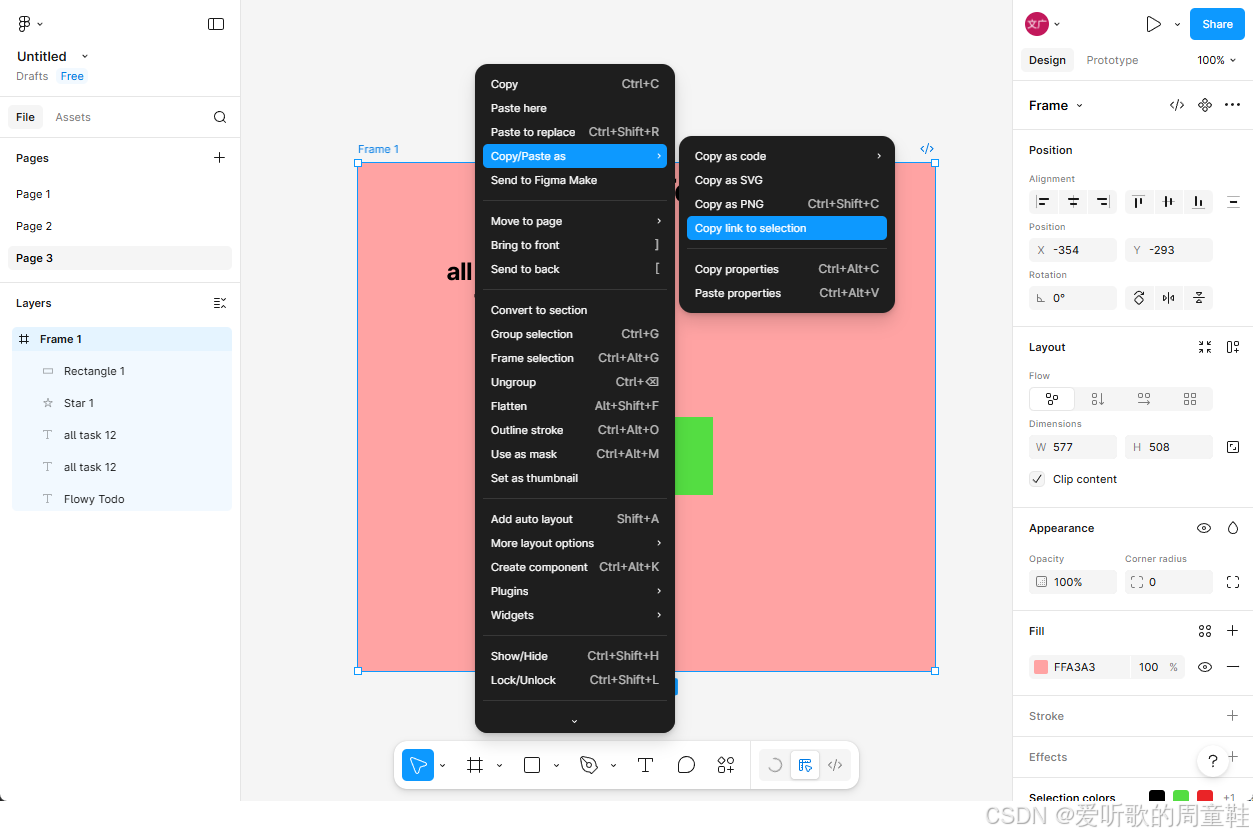
Task: Open the Figma main menu logo
Action: 25,24
